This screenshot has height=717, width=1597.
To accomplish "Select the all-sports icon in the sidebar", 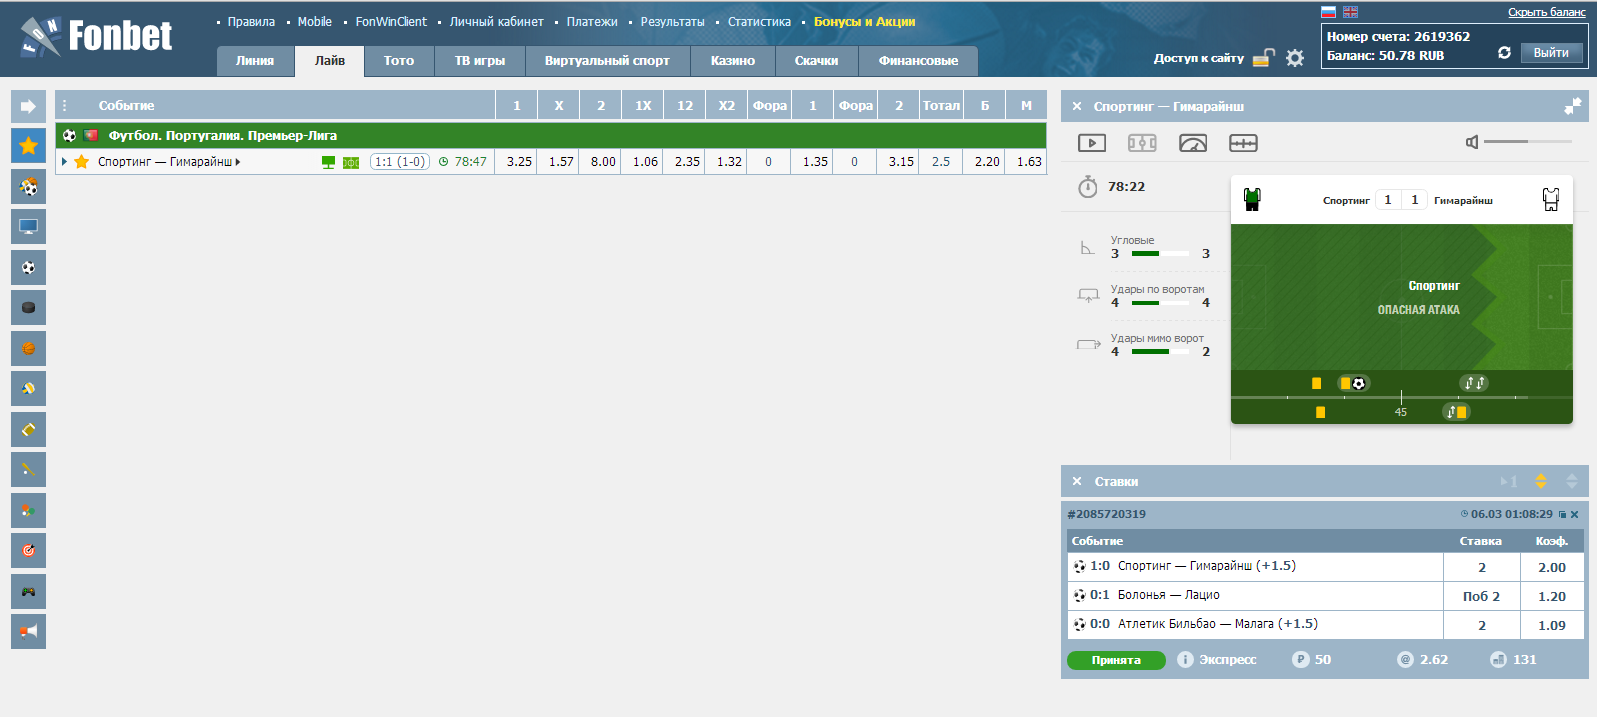I will (x=28, y=186).
